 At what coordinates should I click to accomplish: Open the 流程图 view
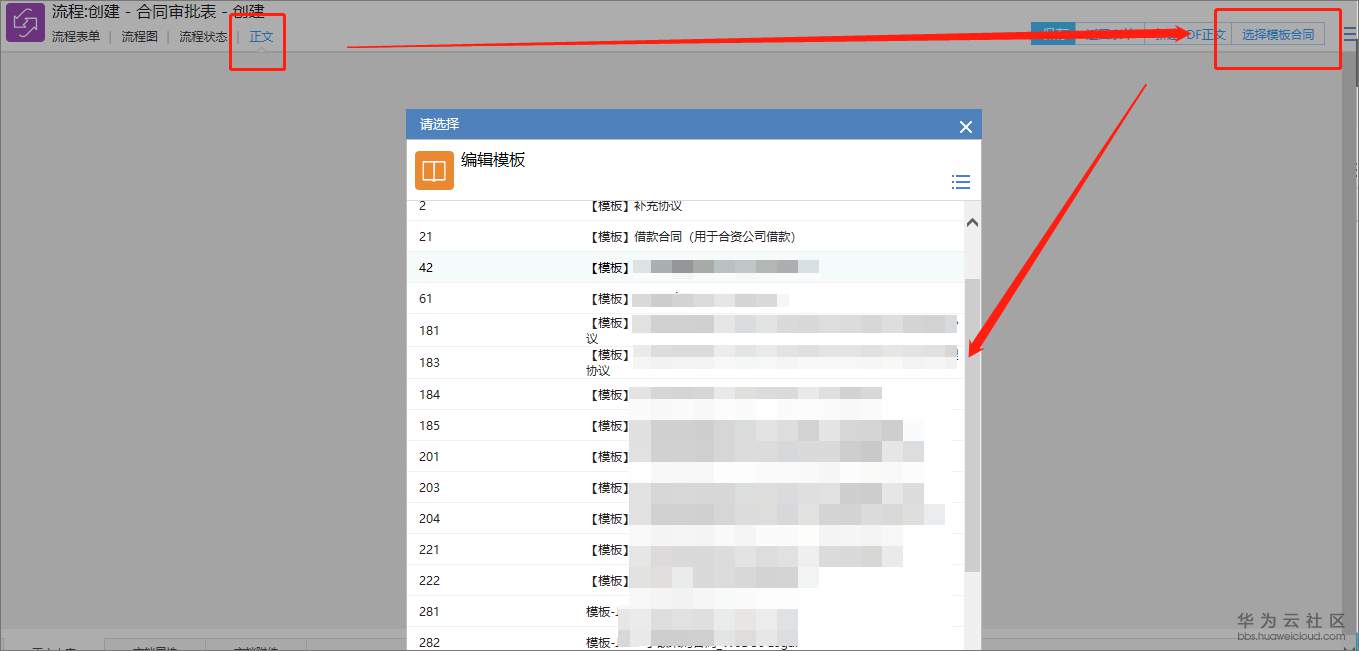click(x=138, y=36)
